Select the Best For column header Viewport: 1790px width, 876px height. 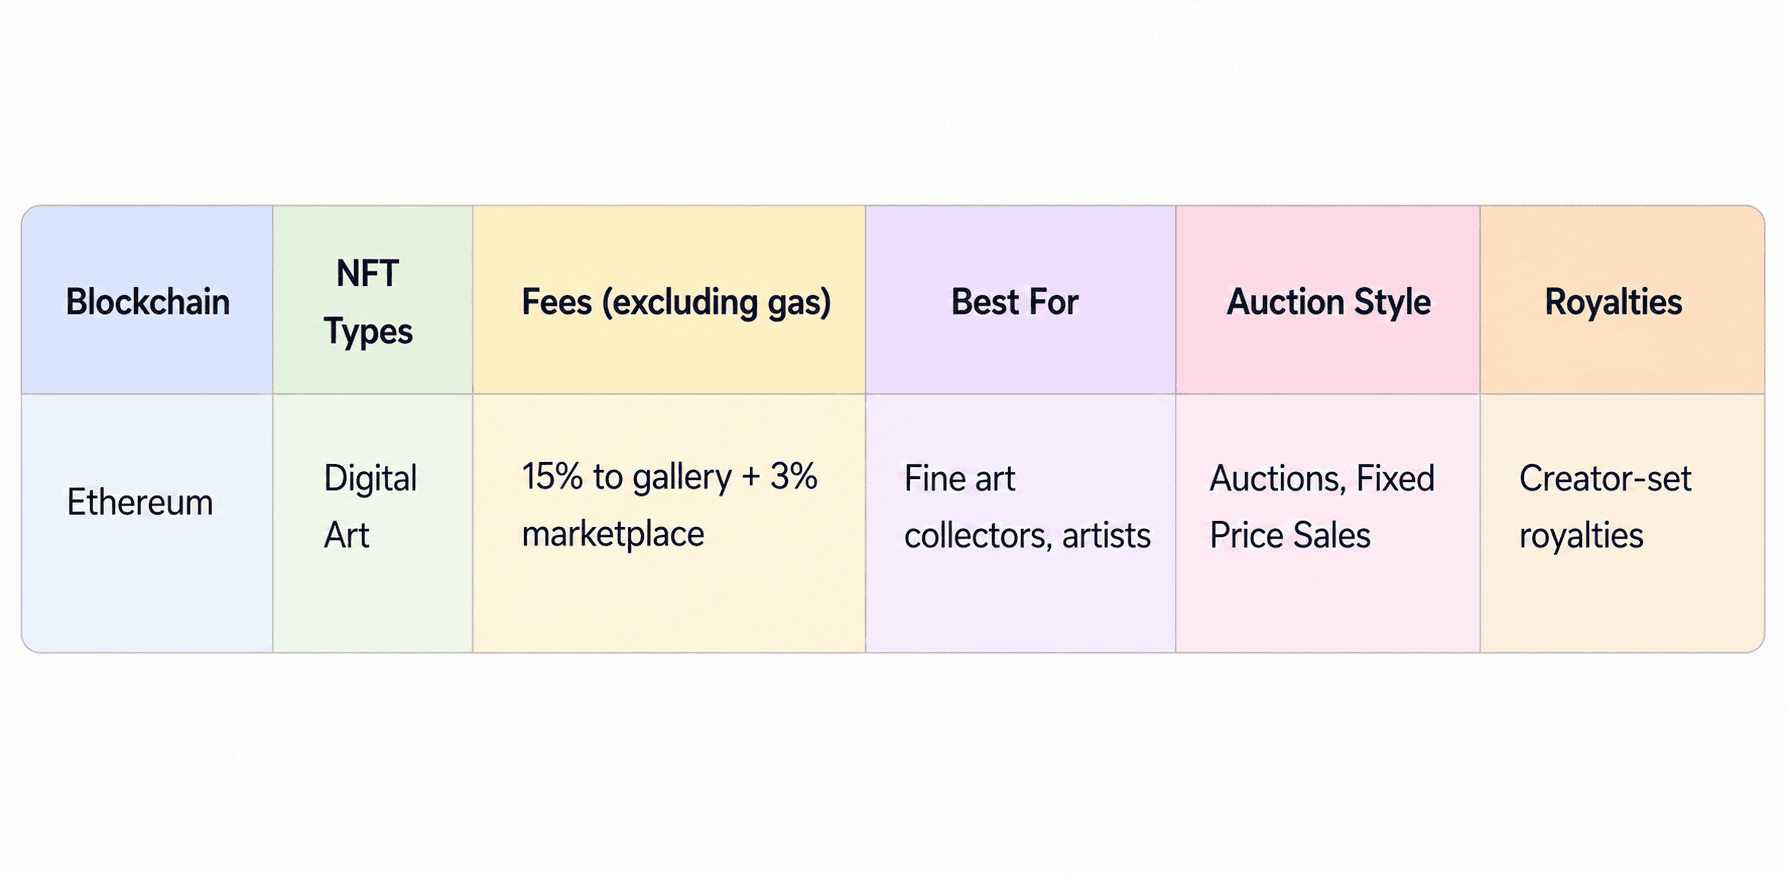[1021, 300]
